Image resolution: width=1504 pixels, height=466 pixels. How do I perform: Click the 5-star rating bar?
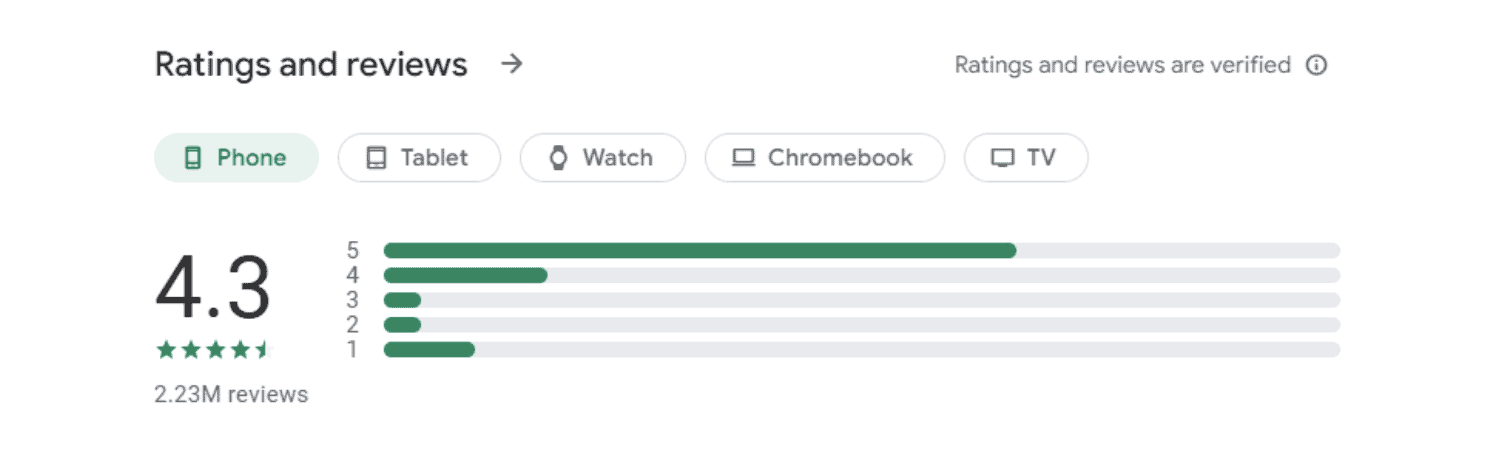tap(862, 250)
